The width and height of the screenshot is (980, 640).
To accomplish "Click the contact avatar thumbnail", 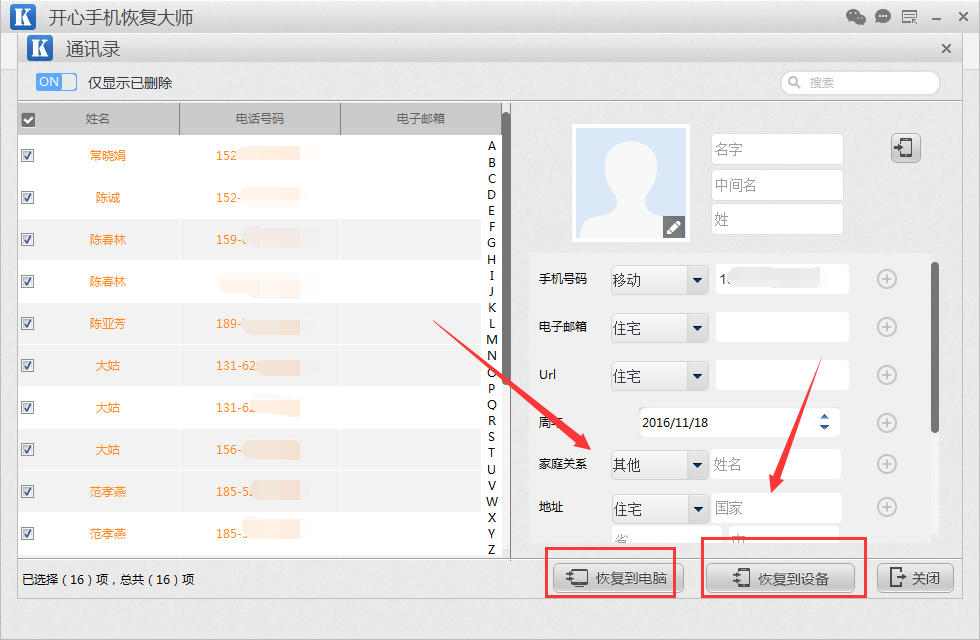I will coord(631,183).
